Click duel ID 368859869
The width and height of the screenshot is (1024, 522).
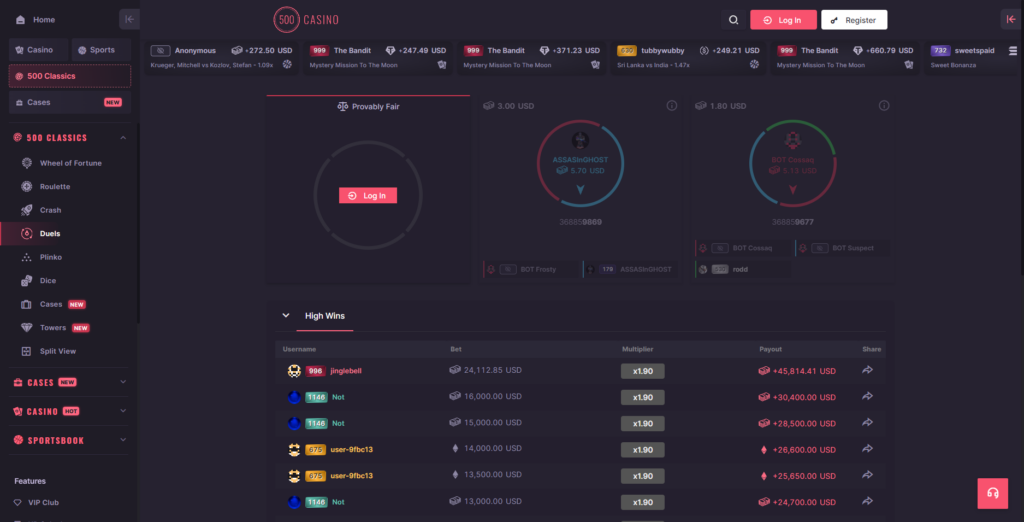580,222
